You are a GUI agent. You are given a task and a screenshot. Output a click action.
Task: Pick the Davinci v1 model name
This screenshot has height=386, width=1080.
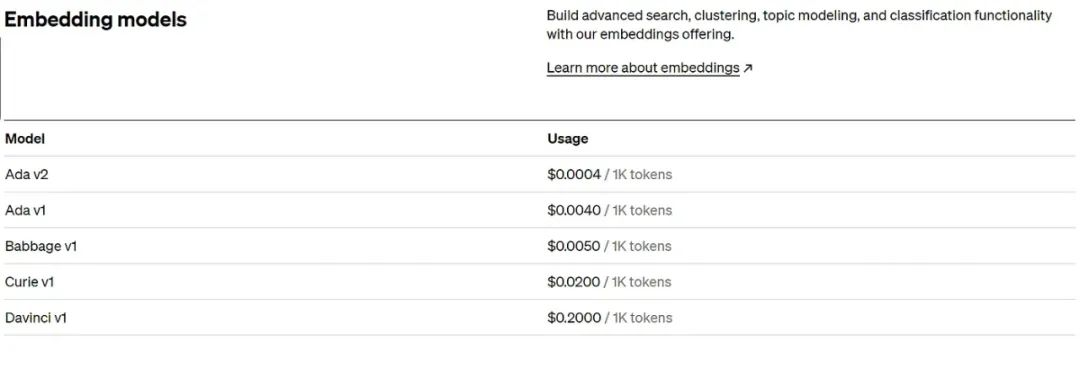36,318
